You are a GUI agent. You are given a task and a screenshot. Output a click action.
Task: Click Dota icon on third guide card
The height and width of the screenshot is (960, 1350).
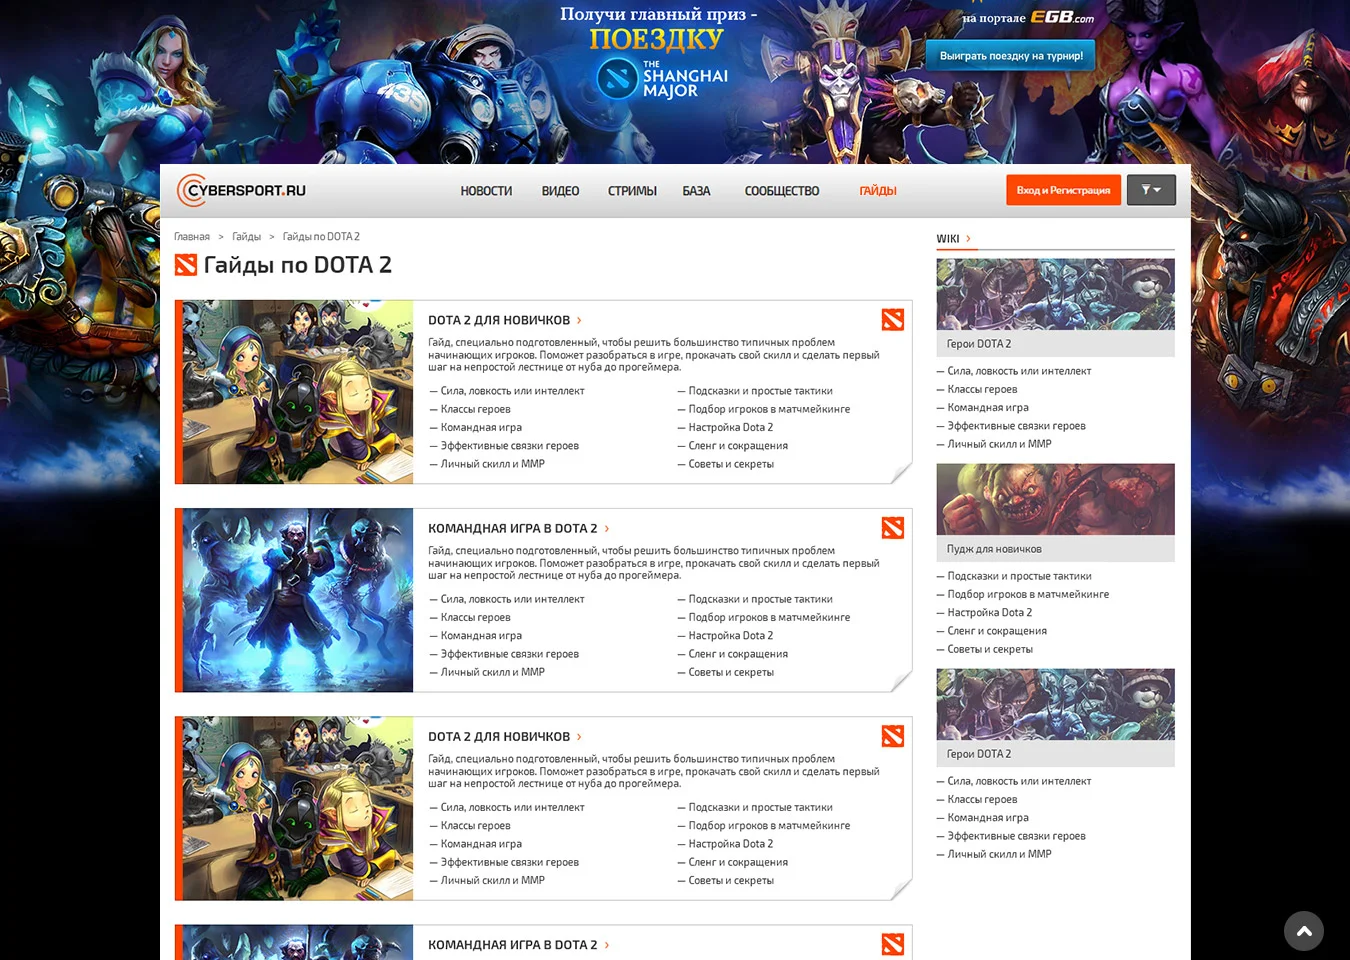coord(893,736)
